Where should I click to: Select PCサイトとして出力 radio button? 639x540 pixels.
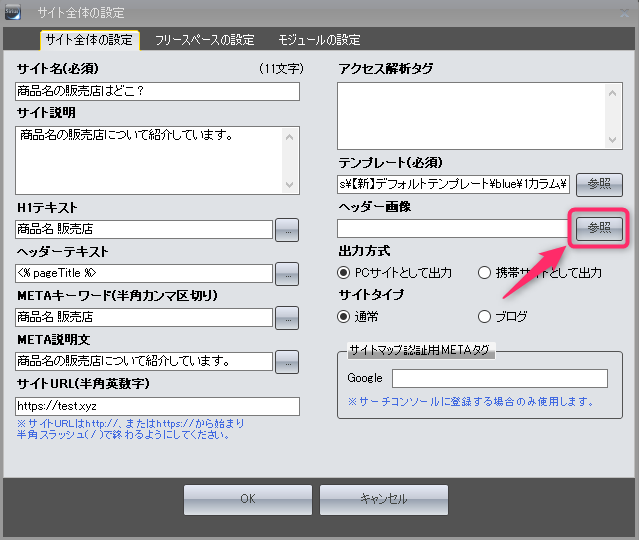344,272
